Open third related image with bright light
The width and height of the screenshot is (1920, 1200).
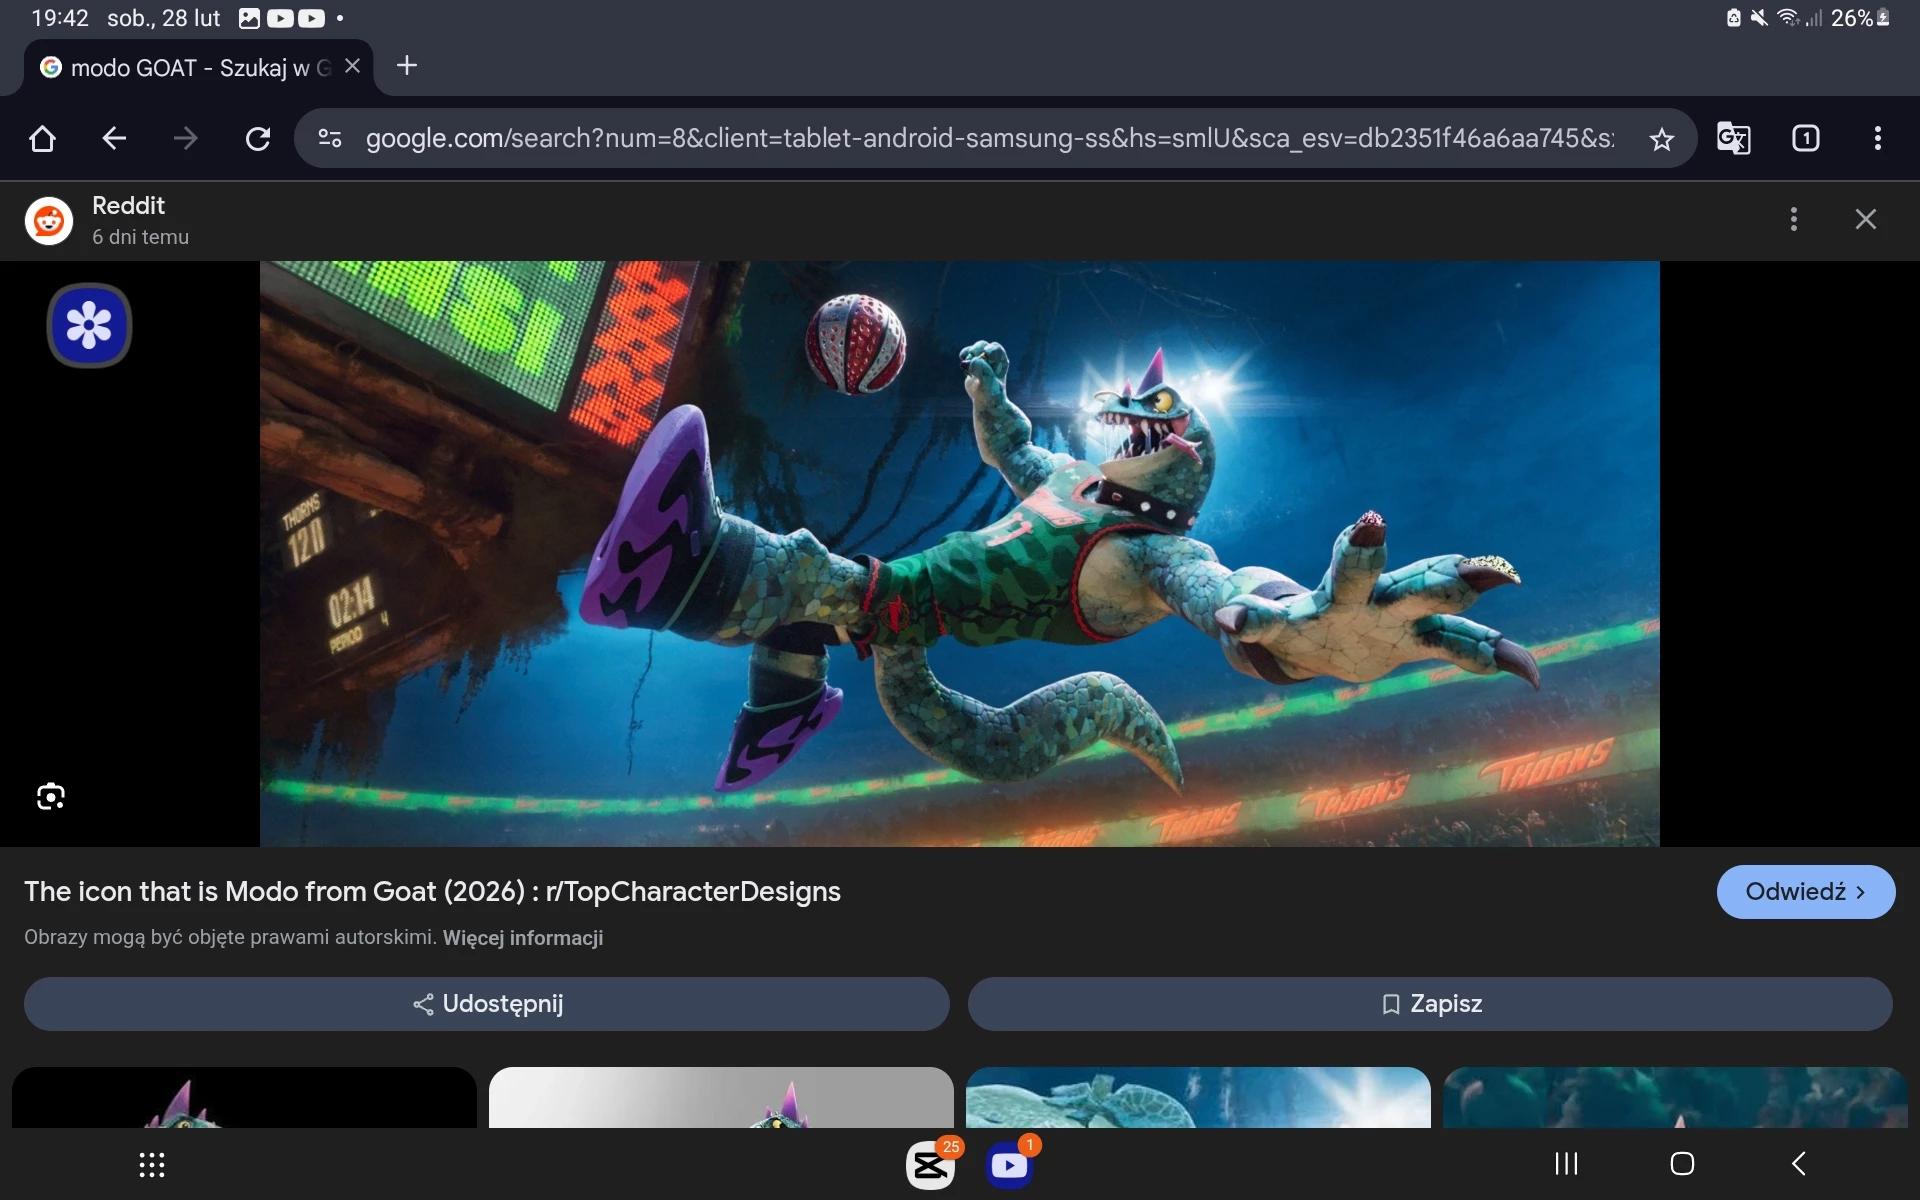click(x=1198, y=1097)
